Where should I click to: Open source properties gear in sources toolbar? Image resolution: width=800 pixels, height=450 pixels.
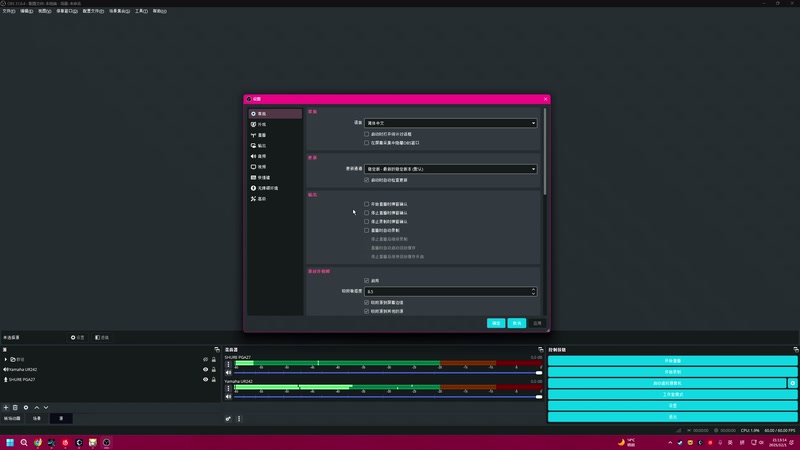[26, 408]
